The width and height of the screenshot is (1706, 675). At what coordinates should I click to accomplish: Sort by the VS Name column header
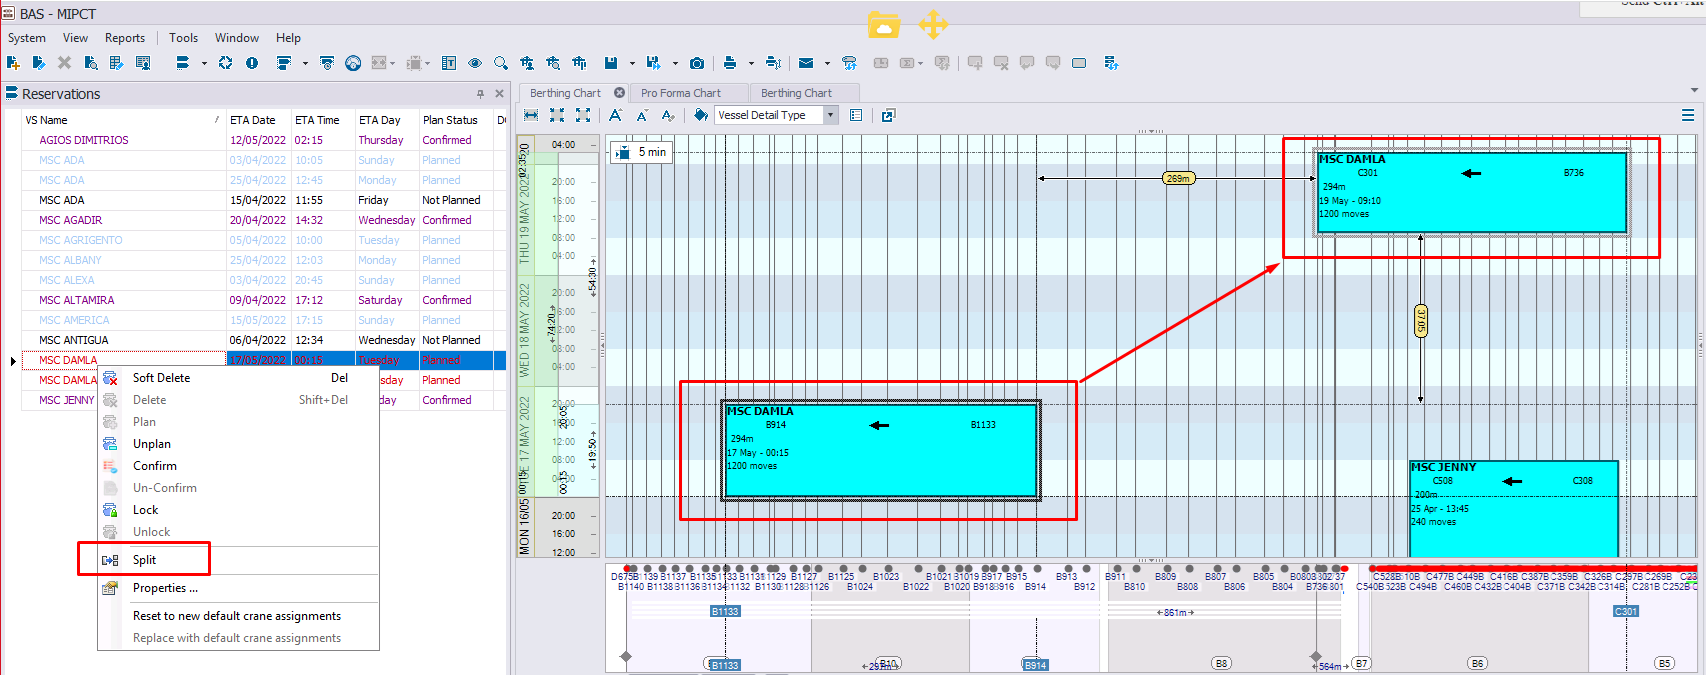123,120
